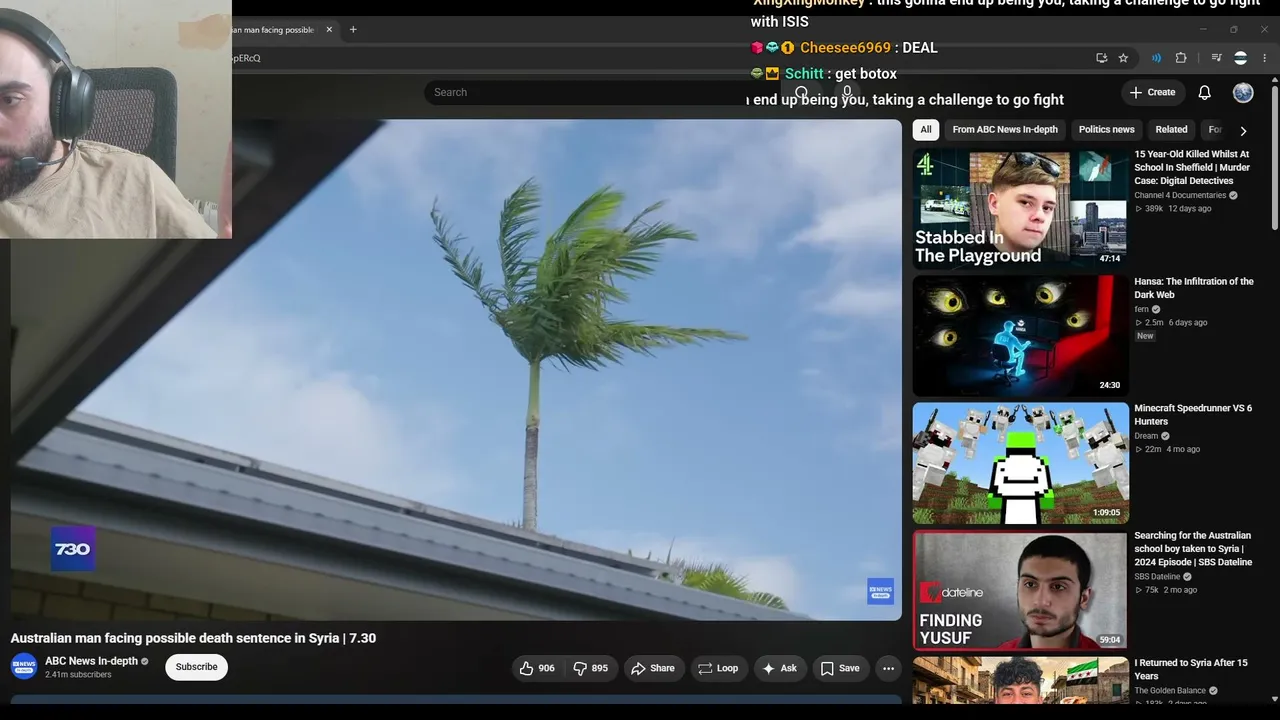
Task: Select the All filter chip
Action: point(926,129)
